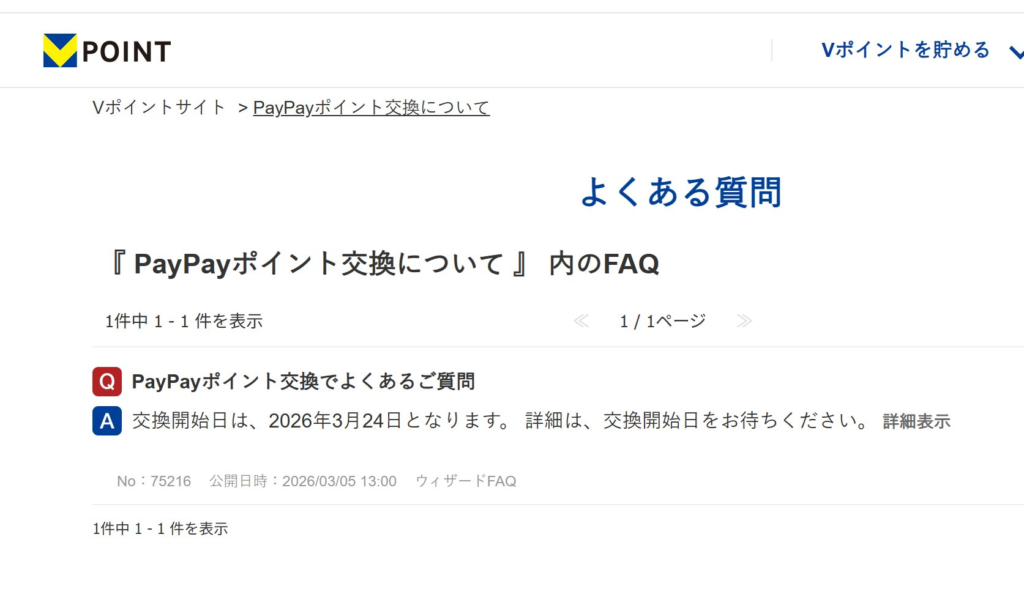
Task: Open the Vポイントを貯める menu
Action: (x=905, y=50)
